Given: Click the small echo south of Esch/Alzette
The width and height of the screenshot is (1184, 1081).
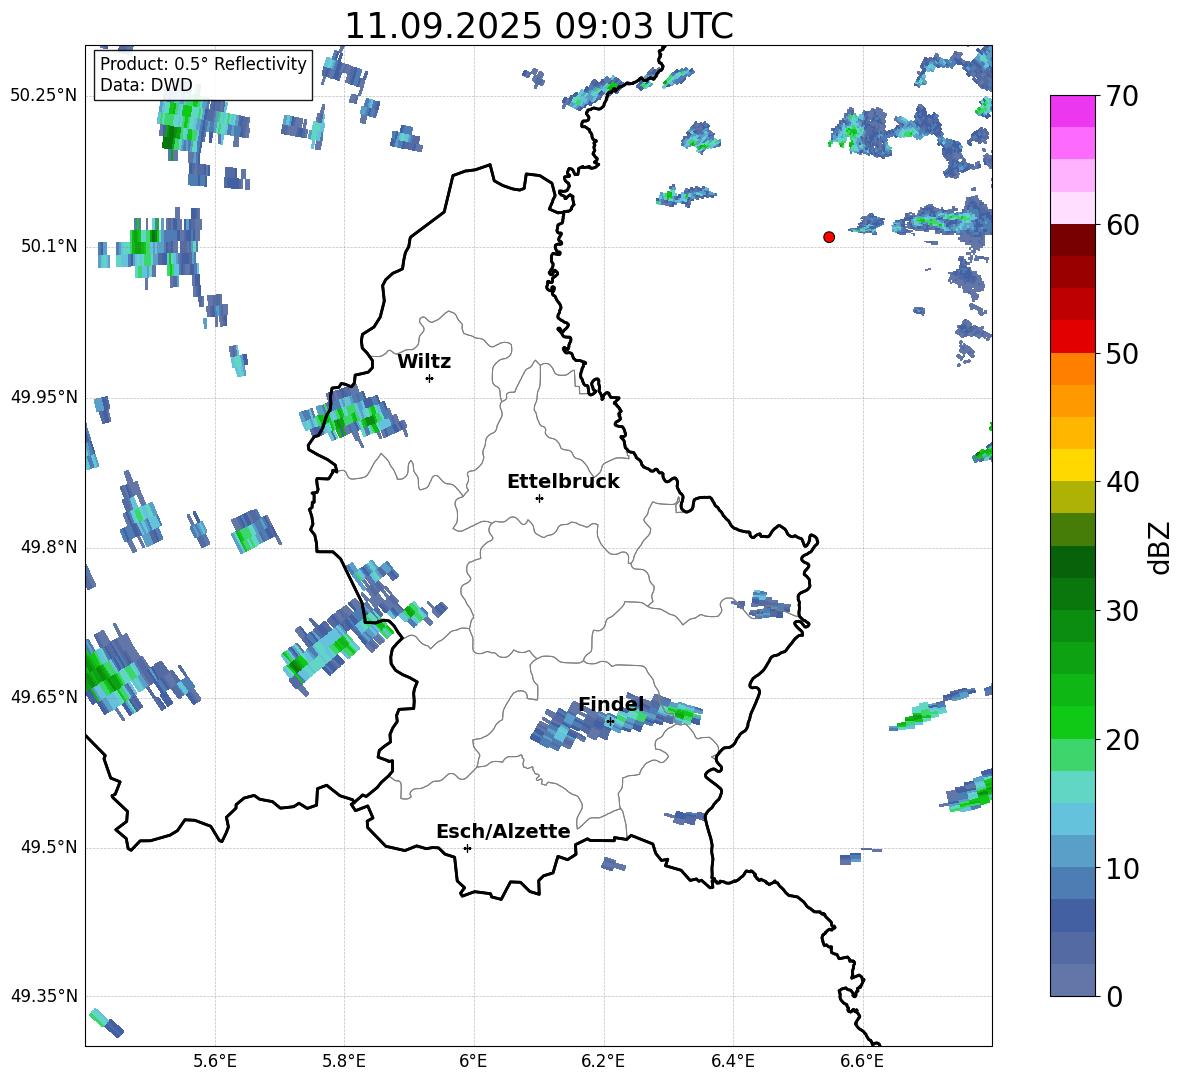Looking at the screenshot, I should tap(613, 864).
